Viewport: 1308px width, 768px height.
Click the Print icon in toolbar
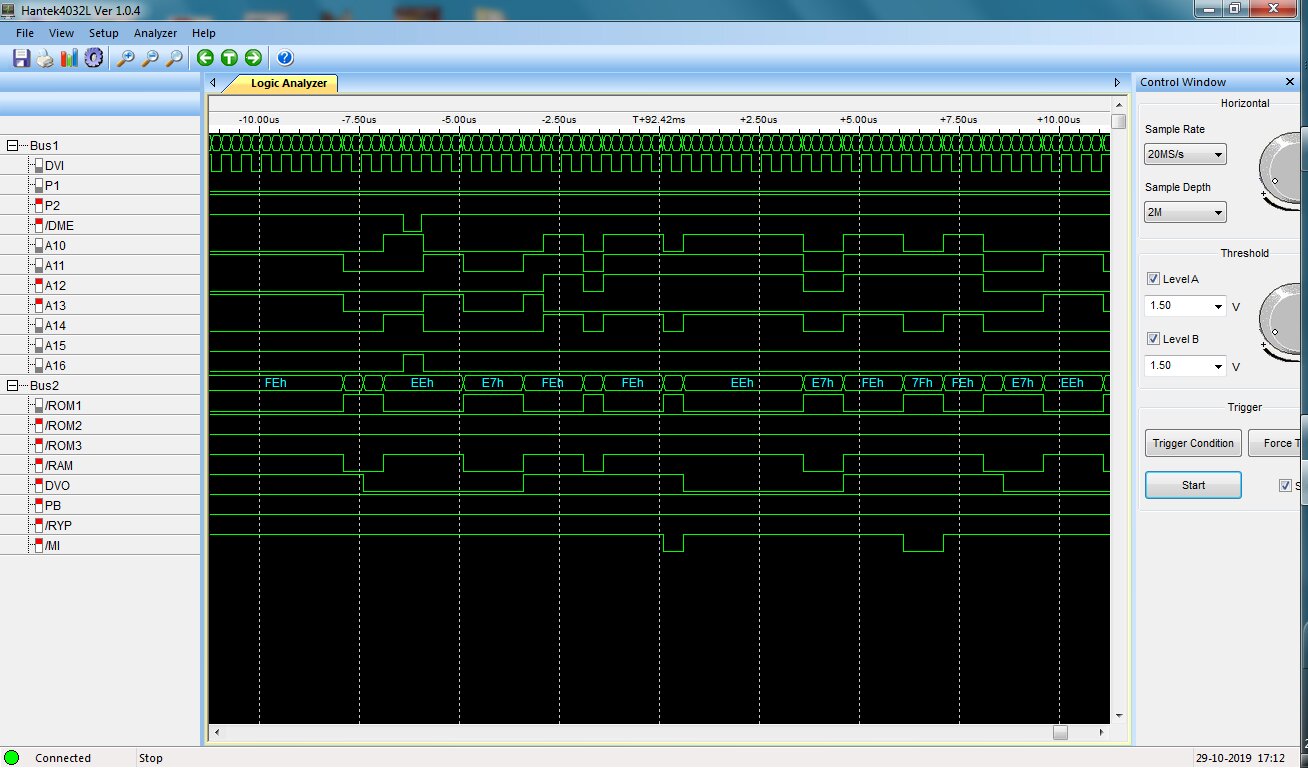point(45,58)
